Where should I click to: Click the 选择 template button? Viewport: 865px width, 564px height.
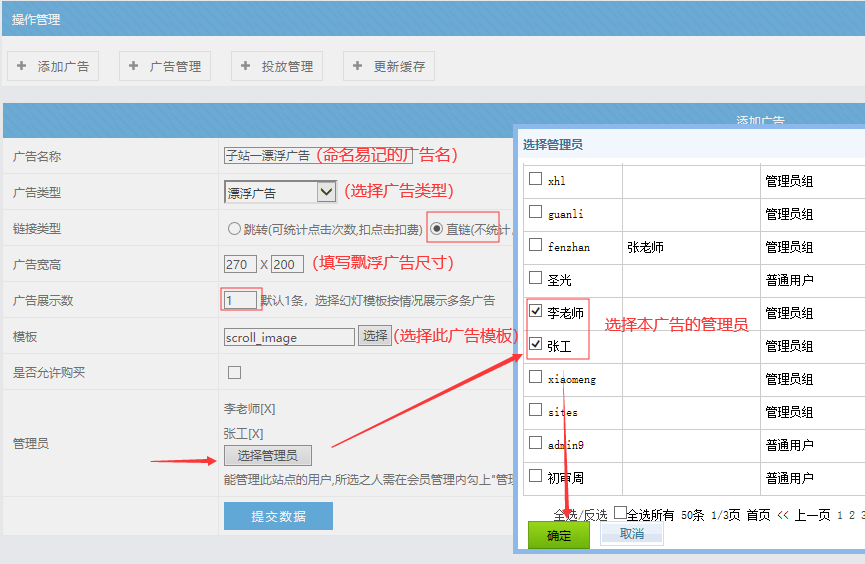pos(374,336)
